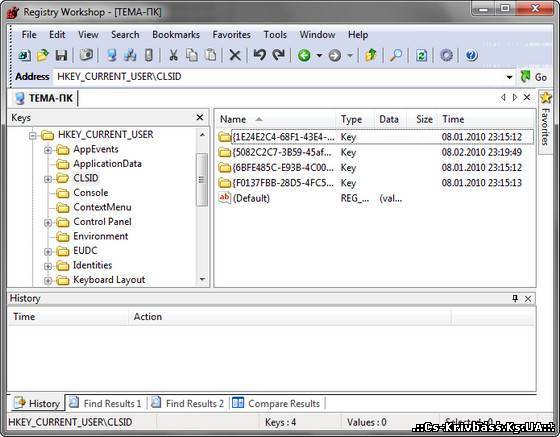The width and height of the screenshot is (560, 437).
Task: Open the View menu
Action: point(88,35)
